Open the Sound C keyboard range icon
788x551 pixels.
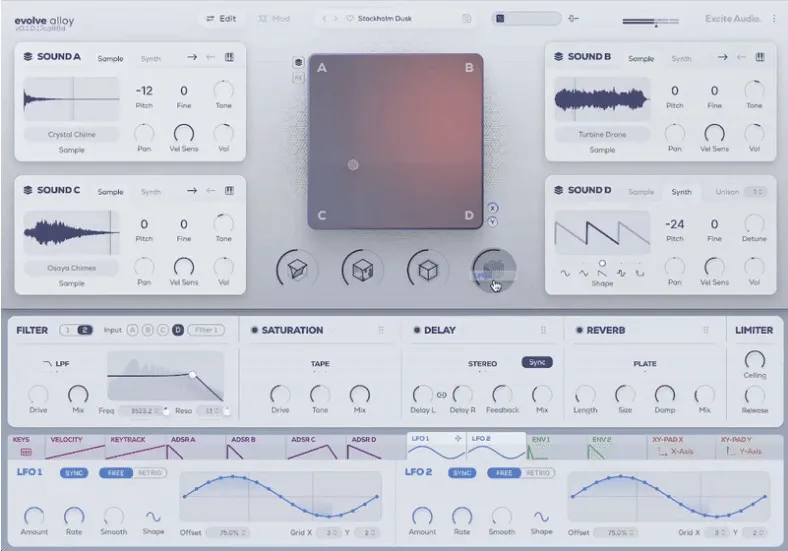229,191
